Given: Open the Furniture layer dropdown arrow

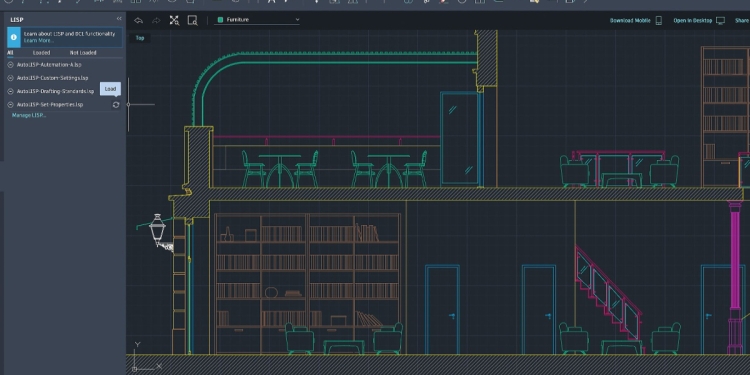Looking at the screenshot, I should click(x=297, y=20).
